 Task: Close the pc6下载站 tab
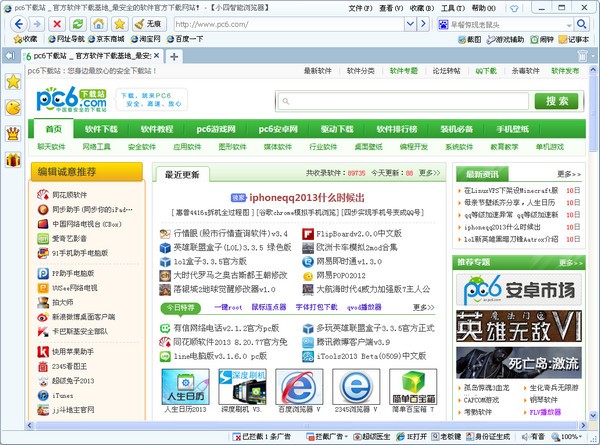tap(157, 56)
